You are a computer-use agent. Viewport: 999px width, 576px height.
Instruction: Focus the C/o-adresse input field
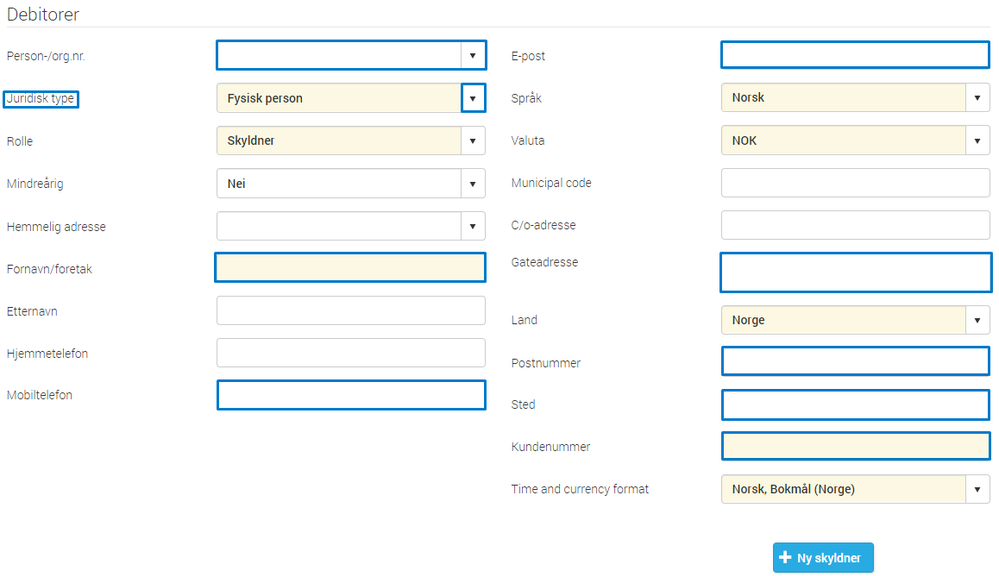(855, 225)
